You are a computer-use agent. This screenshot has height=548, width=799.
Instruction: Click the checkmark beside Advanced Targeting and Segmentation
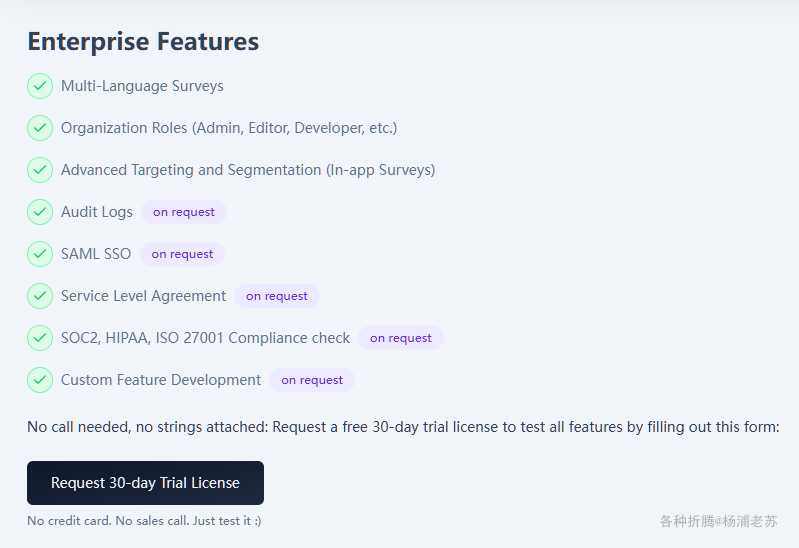[x=40, y=170]
